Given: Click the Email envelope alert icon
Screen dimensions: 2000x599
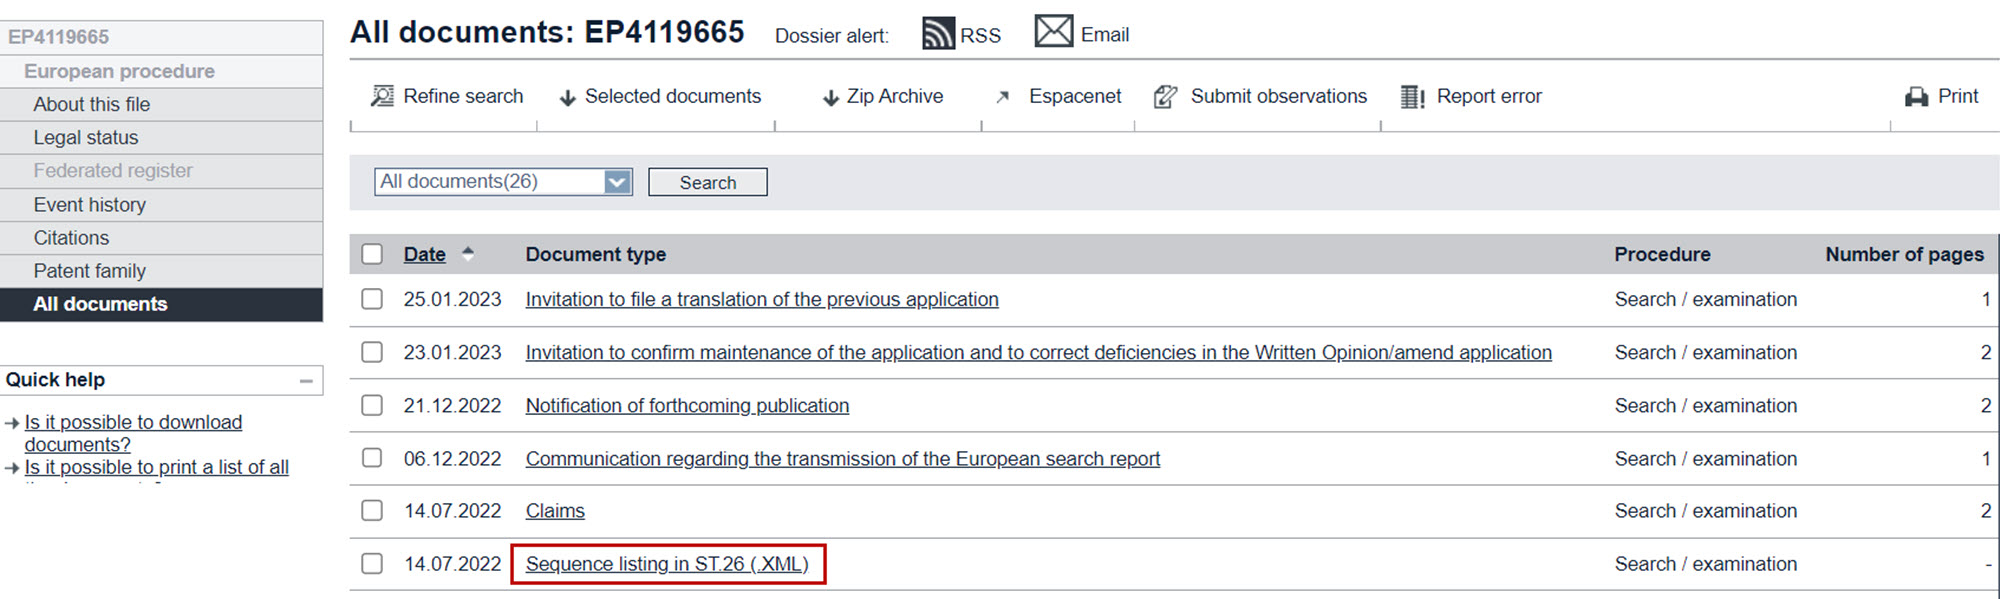Looking at the screenshot, I should tap(1053, 31).
